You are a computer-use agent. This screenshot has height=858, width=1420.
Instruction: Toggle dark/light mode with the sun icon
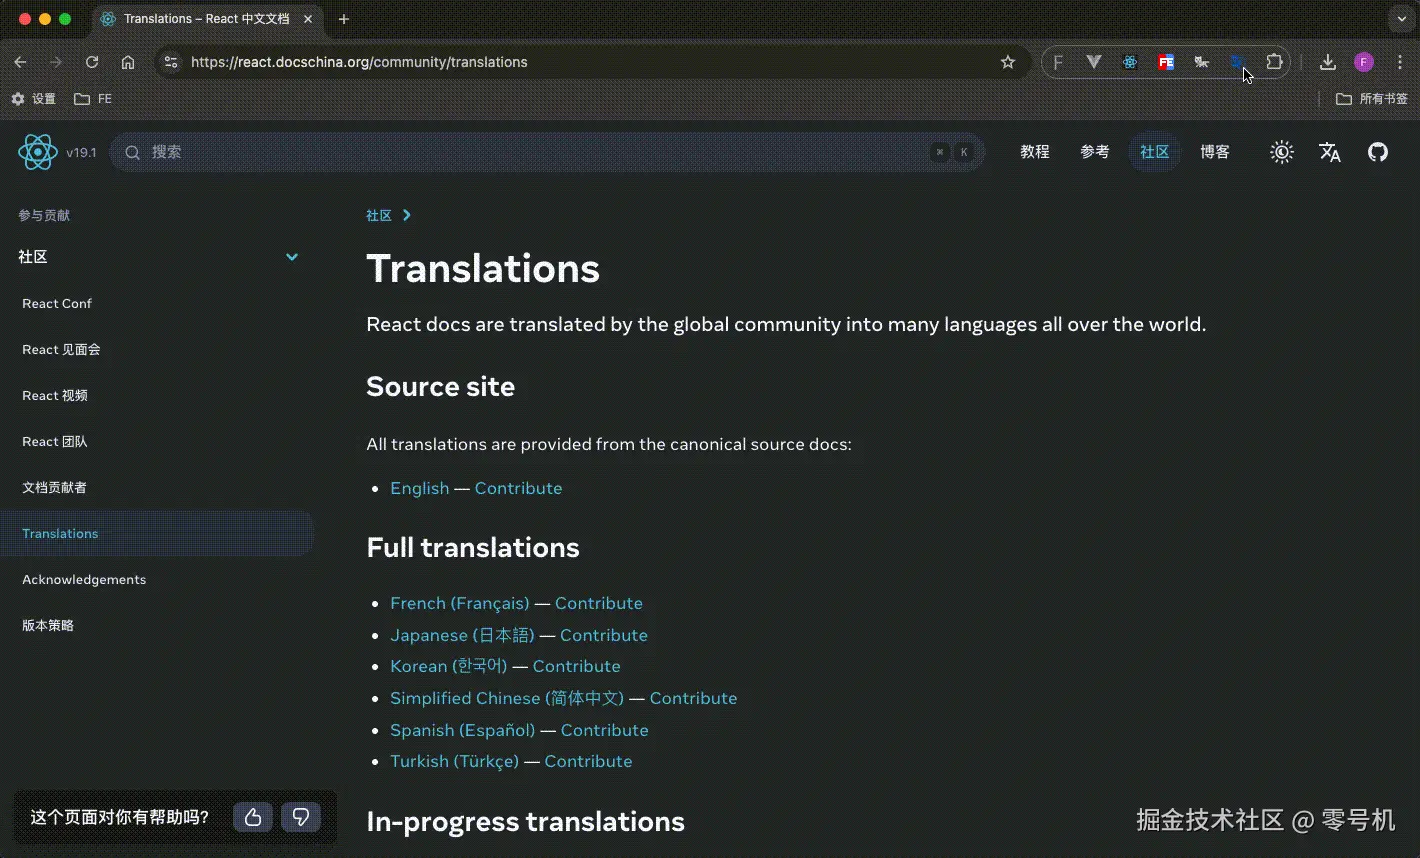(x=1281, y=152)
